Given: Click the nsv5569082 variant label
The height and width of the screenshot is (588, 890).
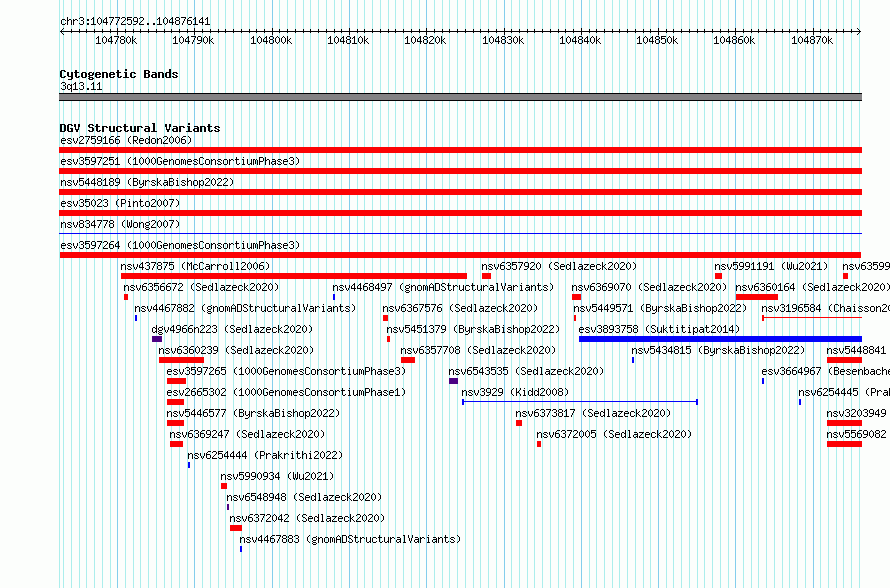Looking at the screenshot, I should (x=856, y=434).
